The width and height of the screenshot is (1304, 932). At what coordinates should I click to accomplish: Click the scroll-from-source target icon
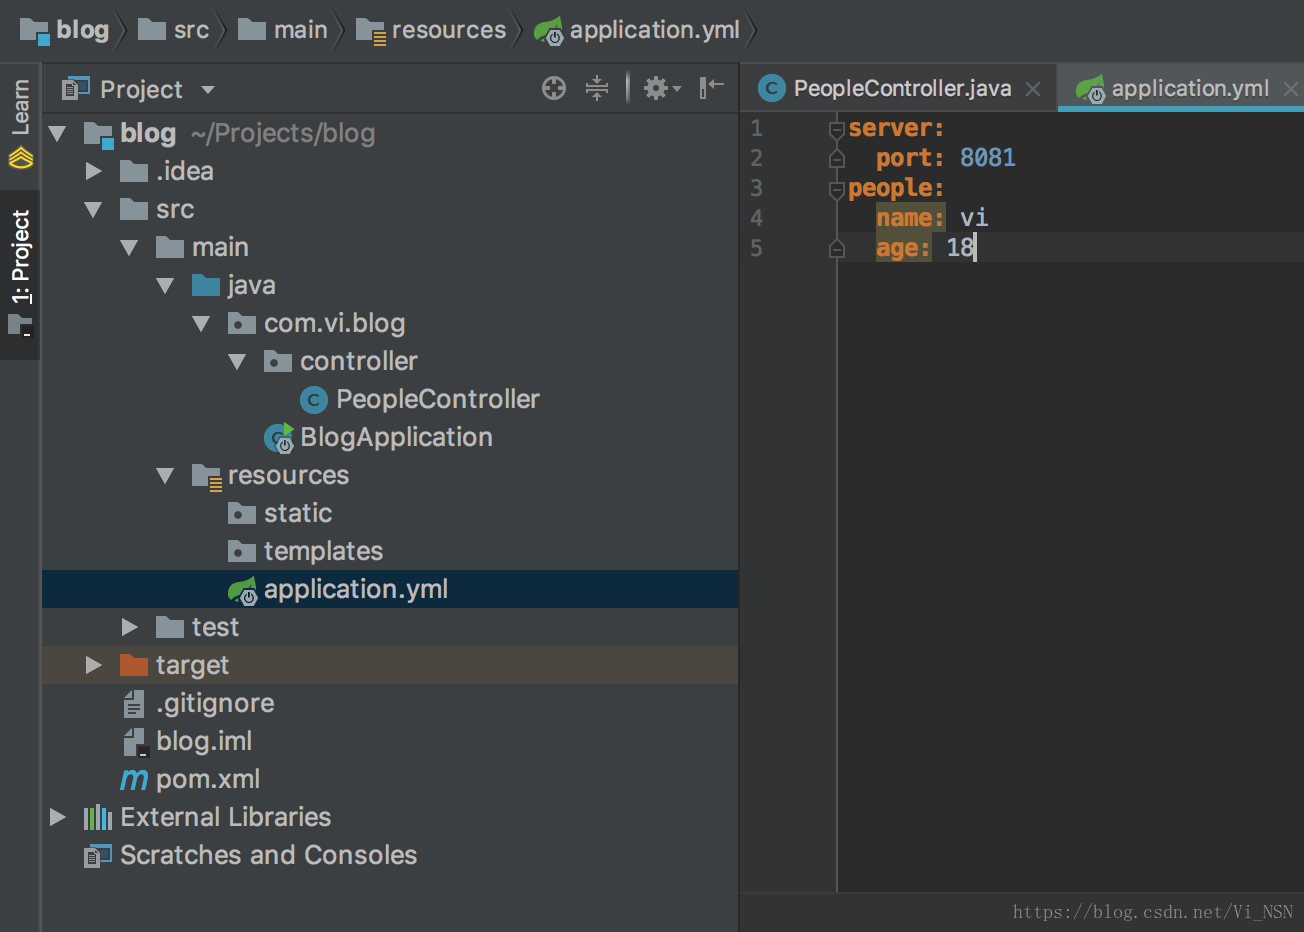click(553, 89)
